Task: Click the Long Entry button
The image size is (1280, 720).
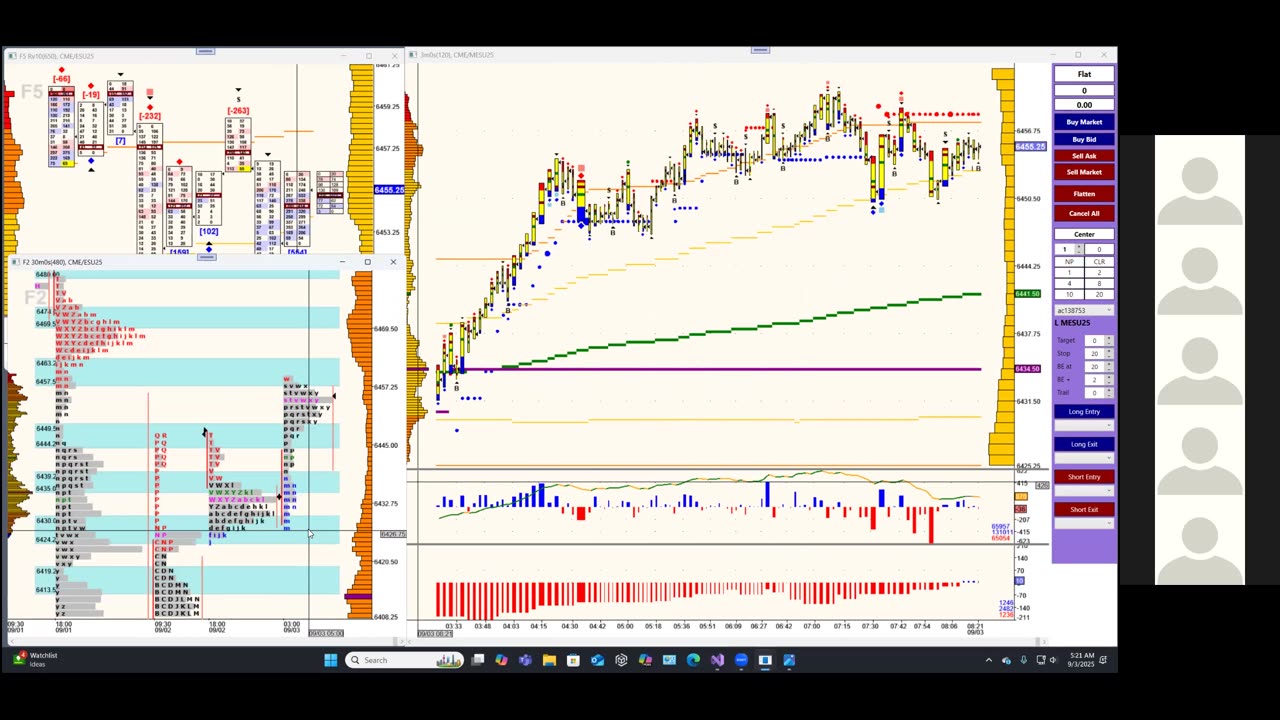Action: [1084, 412]
